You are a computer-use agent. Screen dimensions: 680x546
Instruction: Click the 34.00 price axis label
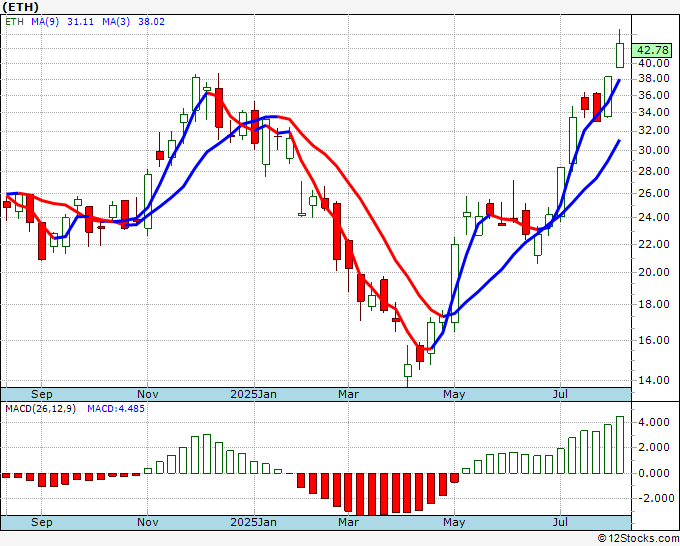click(x=654, y=112)
